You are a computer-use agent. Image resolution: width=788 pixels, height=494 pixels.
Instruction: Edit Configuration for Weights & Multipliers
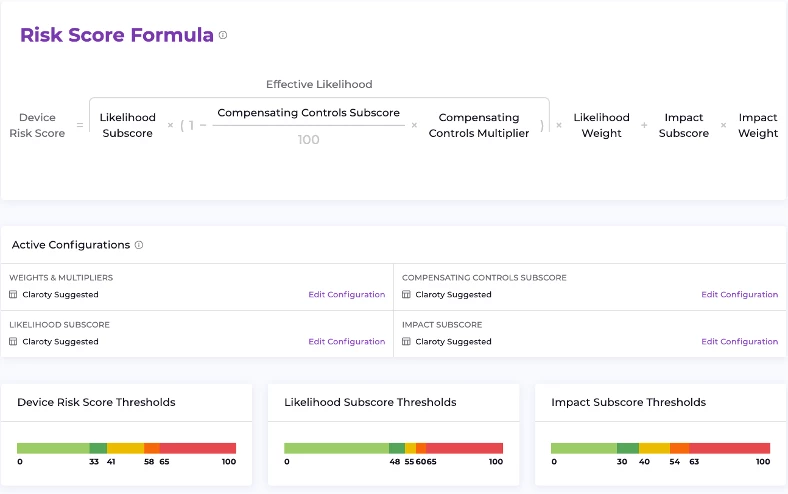(x=346, y=295)
